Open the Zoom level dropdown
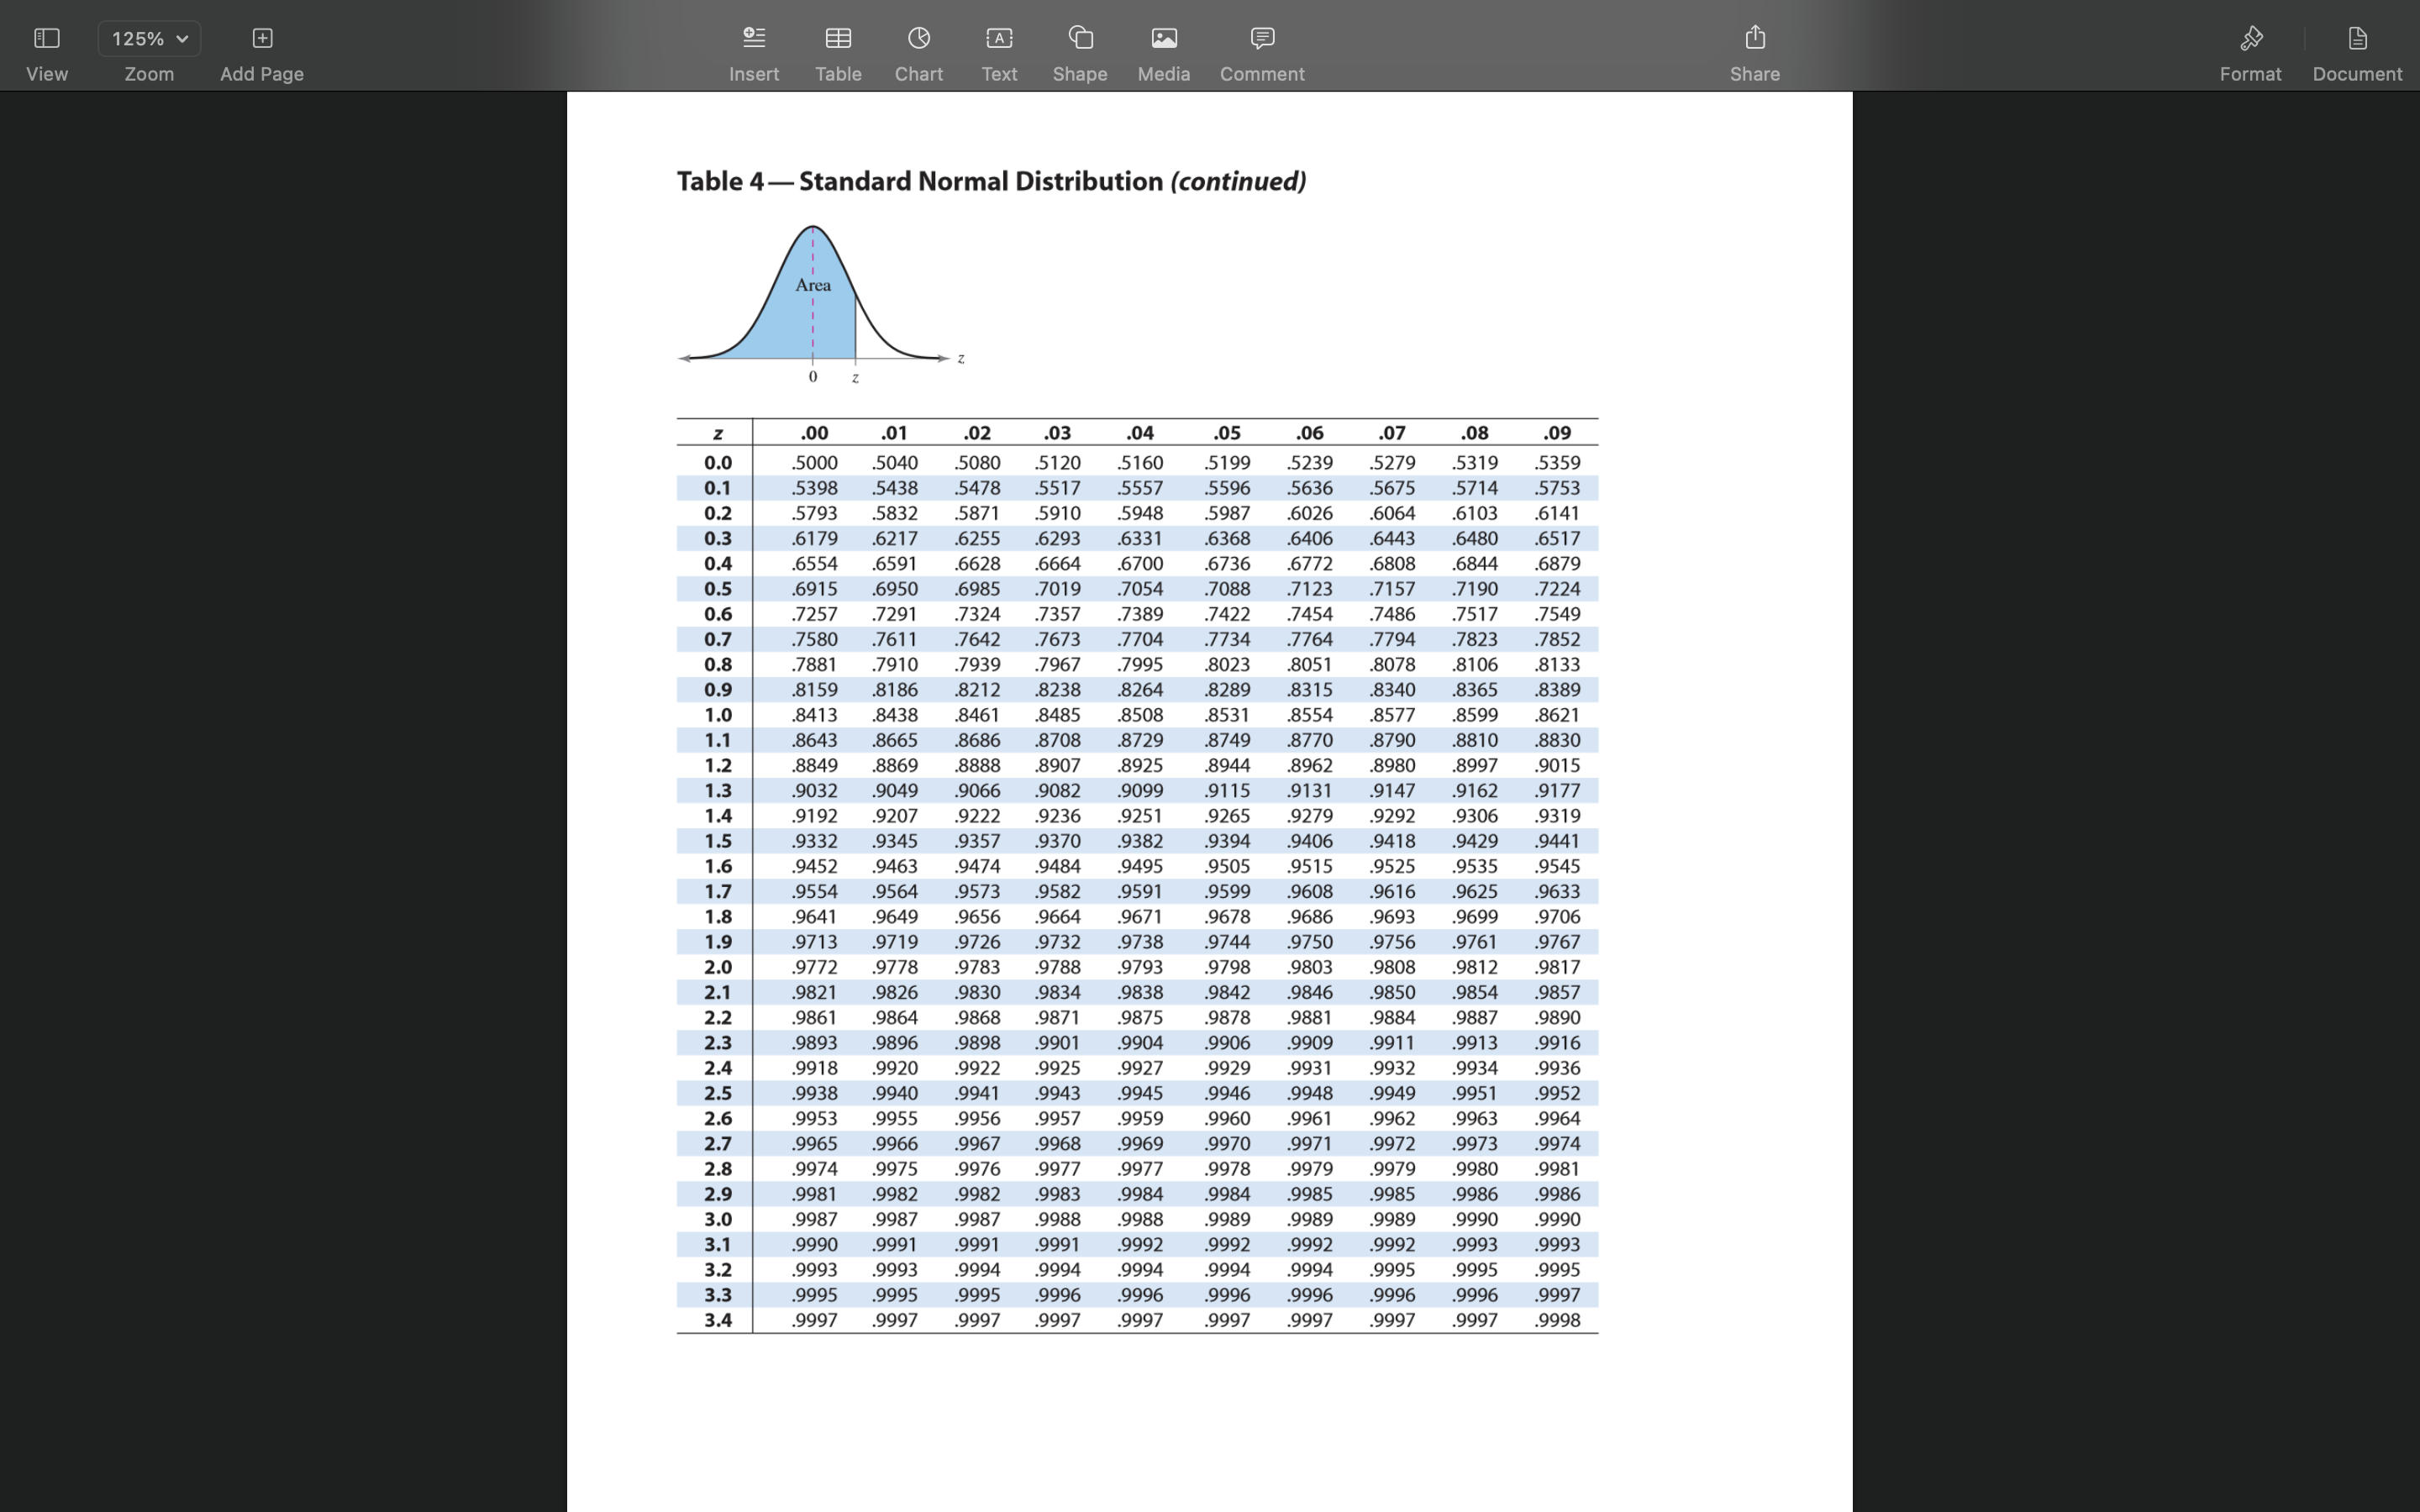This screenshot has width=2420, height=1512. click(x=148, y=38)
